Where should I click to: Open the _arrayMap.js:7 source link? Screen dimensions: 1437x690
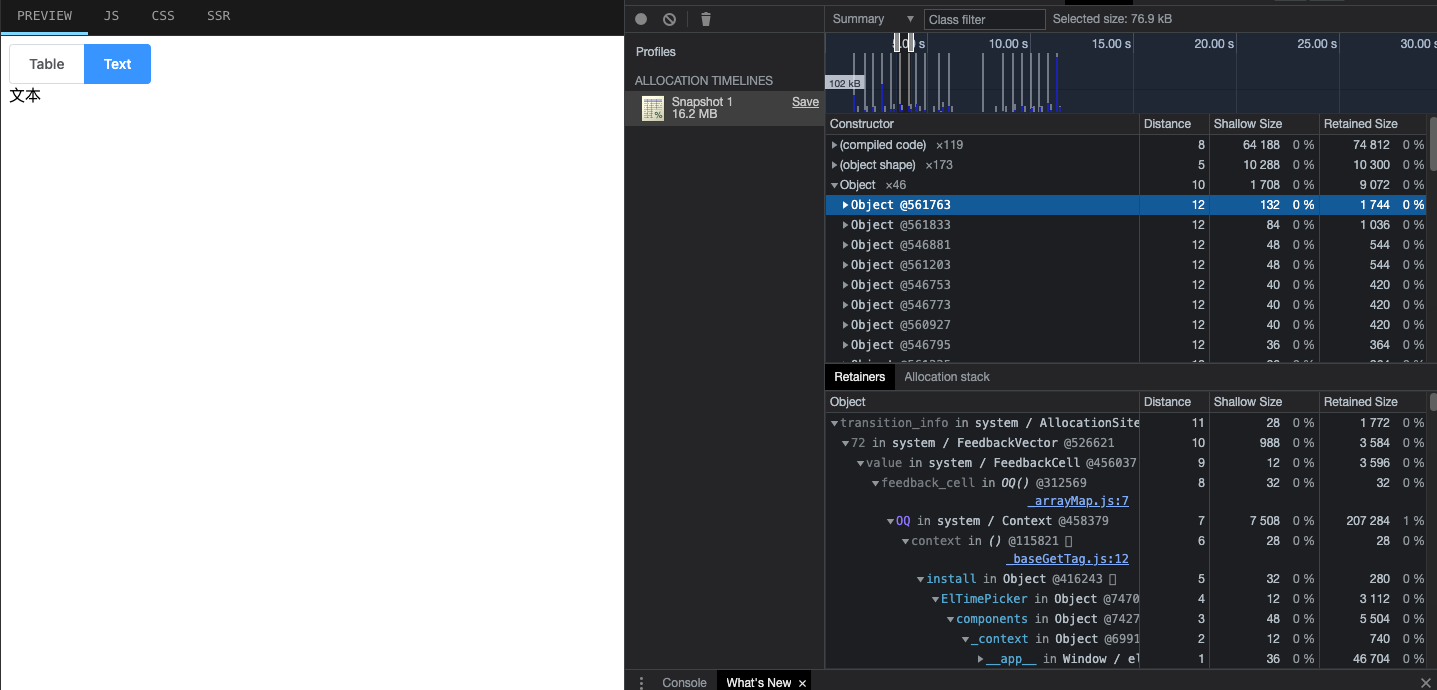(x=1077, y=500)
